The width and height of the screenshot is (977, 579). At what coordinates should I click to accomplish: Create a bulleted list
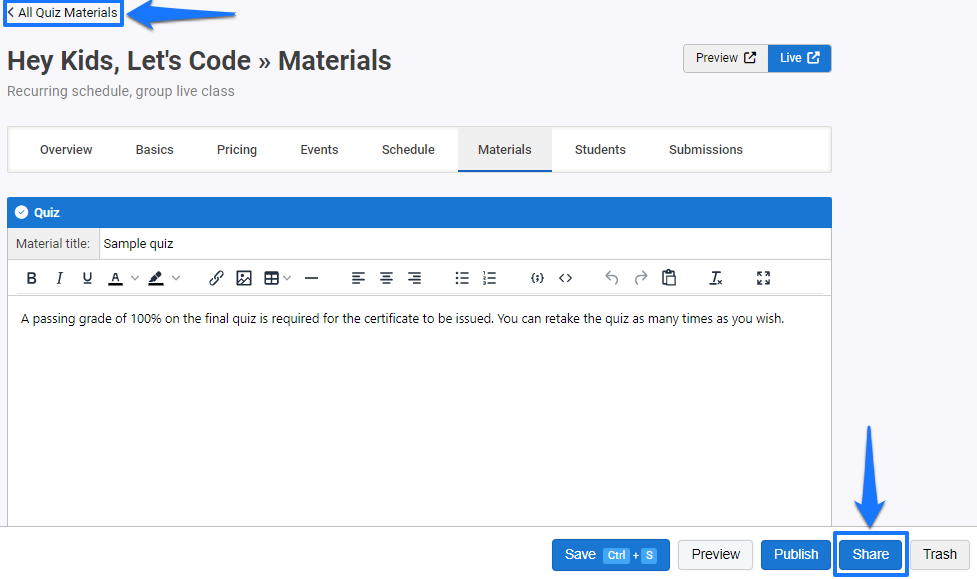tap(462, 277)
